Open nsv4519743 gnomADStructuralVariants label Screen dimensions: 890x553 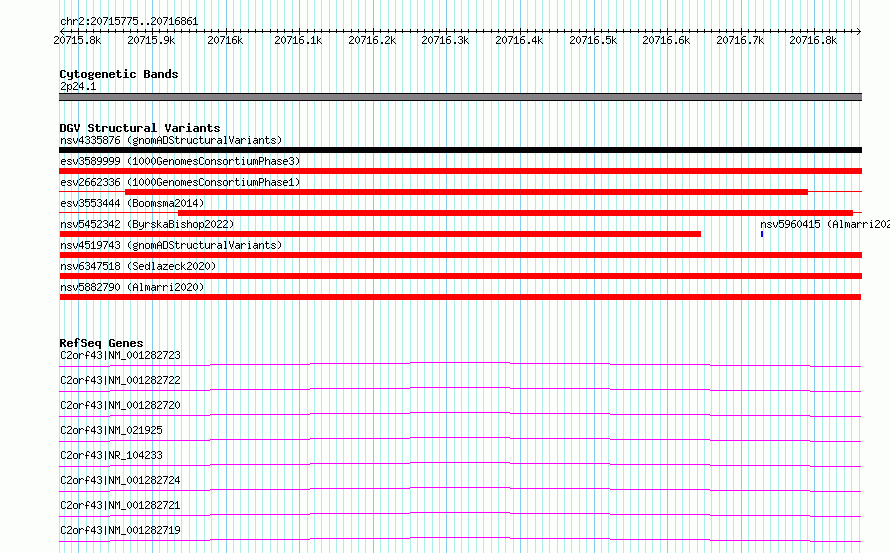click(x=171, y=245)
